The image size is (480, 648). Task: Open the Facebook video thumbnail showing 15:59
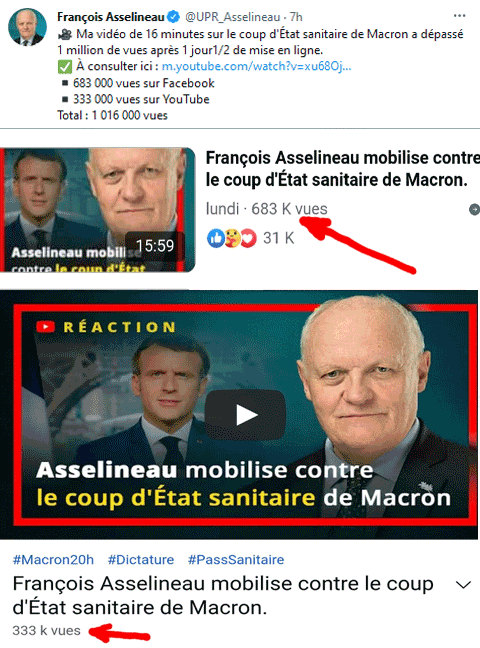[98, 210]
